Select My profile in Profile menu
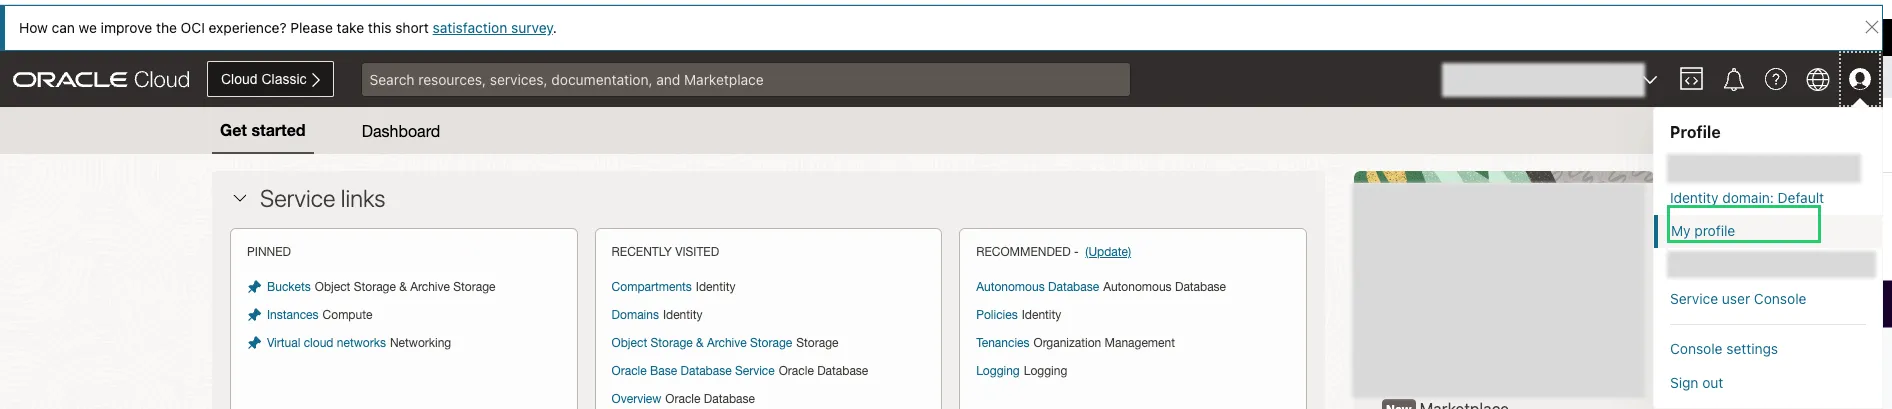 (1703, 231)
